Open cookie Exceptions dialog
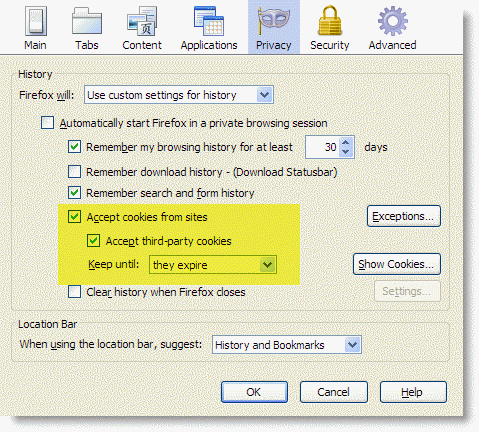The height and width of the screenshot is (432, 479). (404, 216)
